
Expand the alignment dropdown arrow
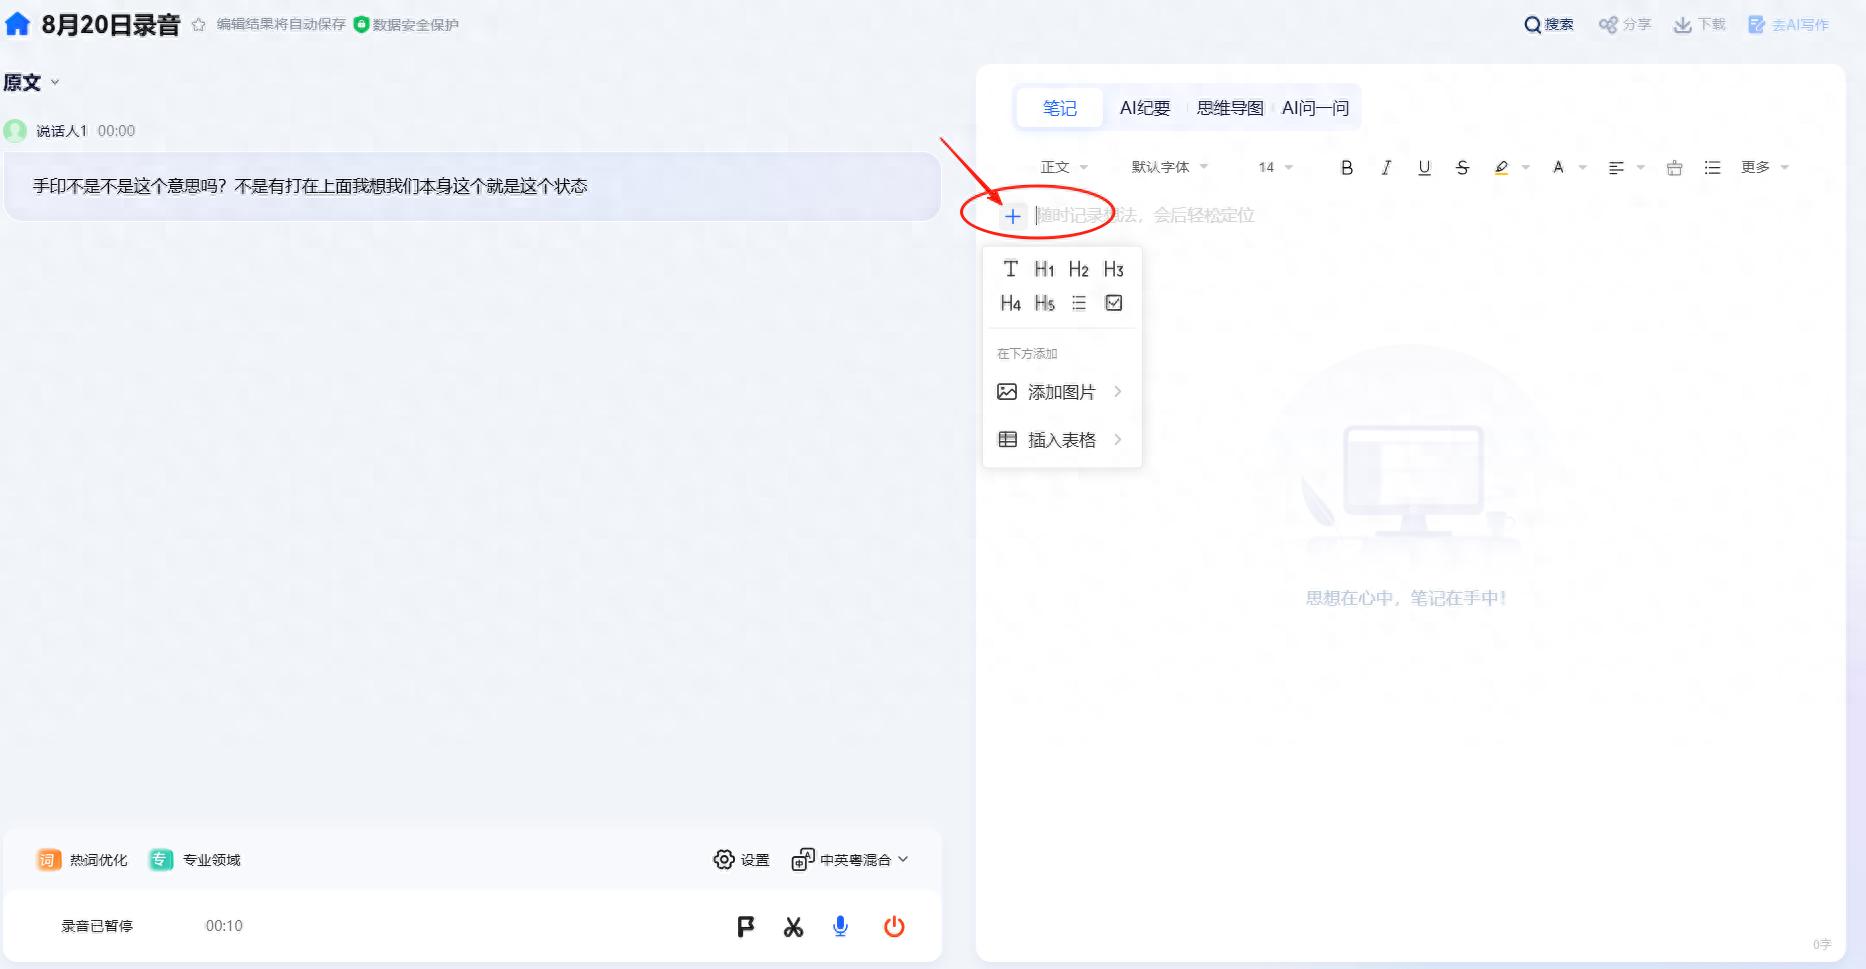[1640, 168]
